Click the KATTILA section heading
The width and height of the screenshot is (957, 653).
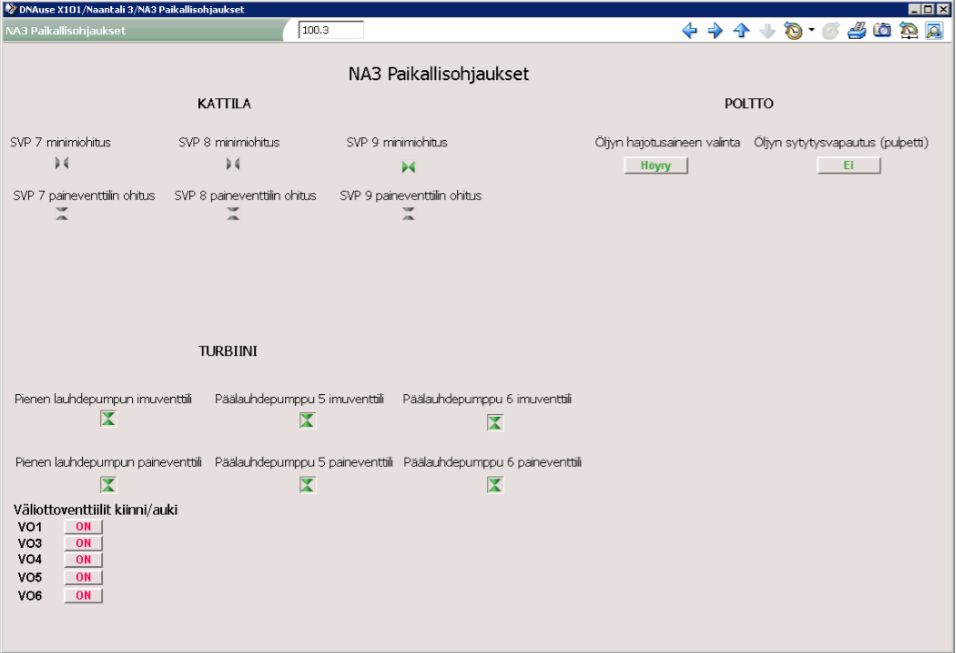click(x=224, y=104)
